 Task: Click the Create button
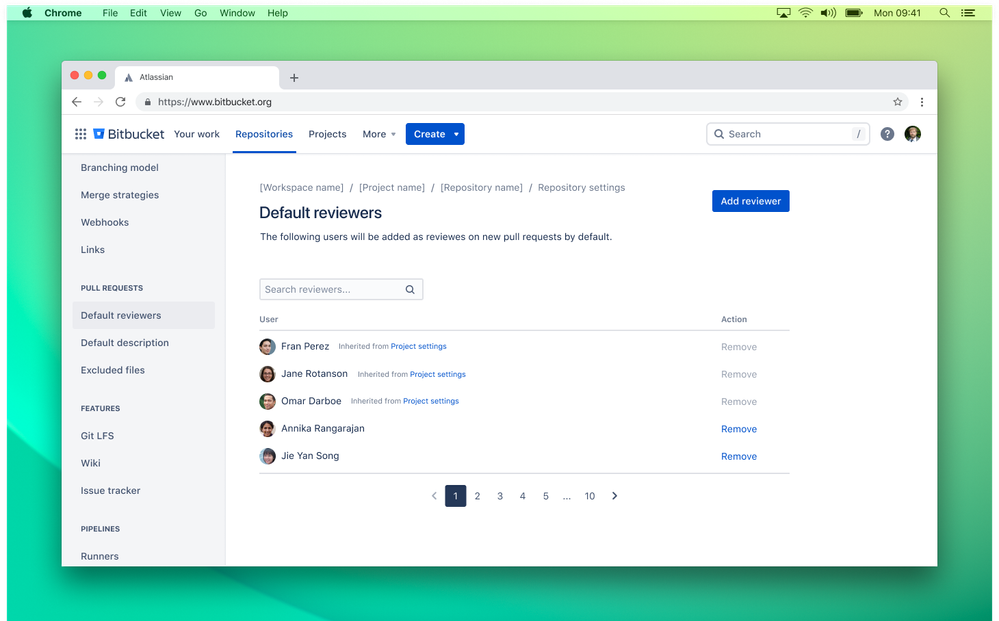[429, 134]
